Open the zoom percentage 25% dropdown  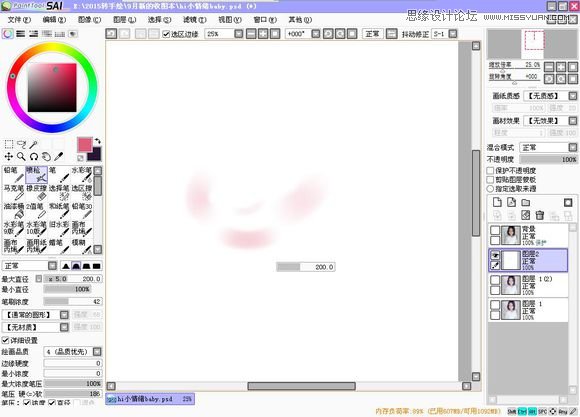[239, 34]
